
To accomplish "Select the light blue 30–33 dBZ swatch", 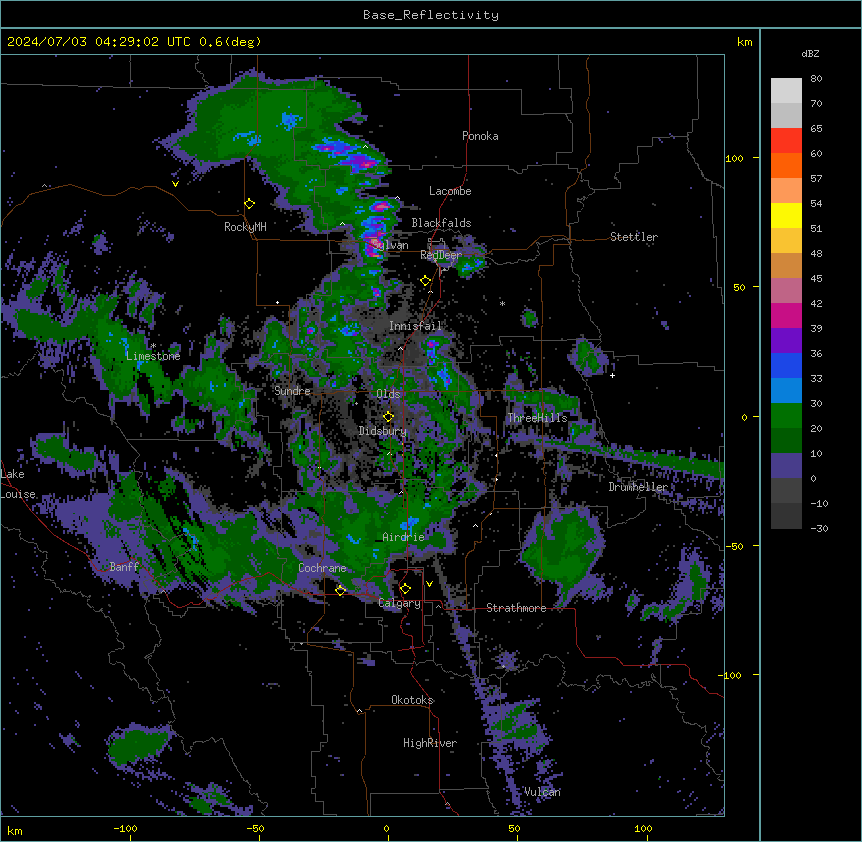I will [x=786, y=391].
